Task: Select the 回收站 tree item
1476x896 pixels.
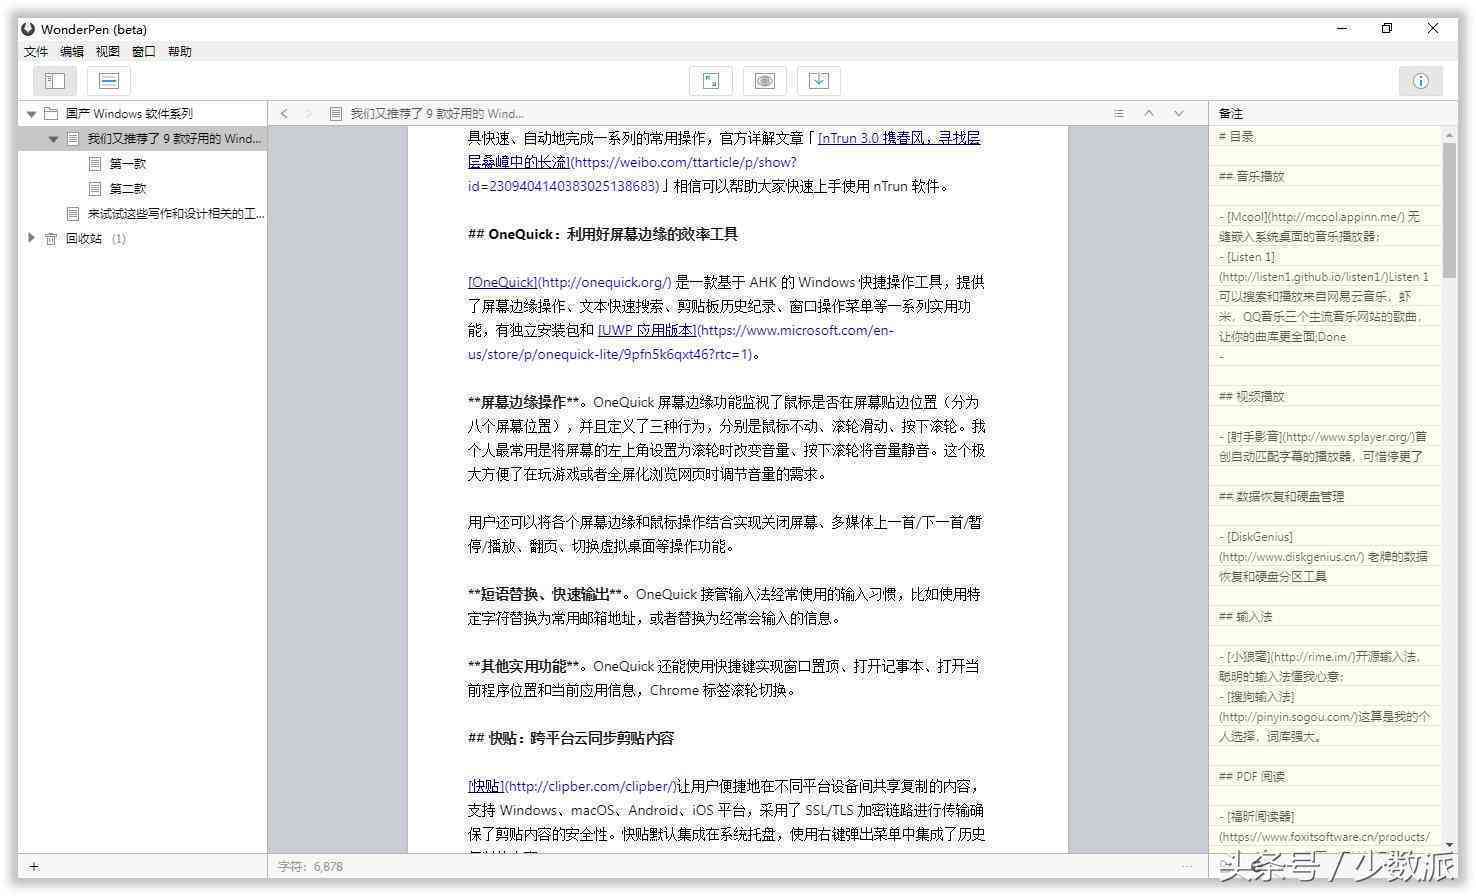Action: click(84, 239)
